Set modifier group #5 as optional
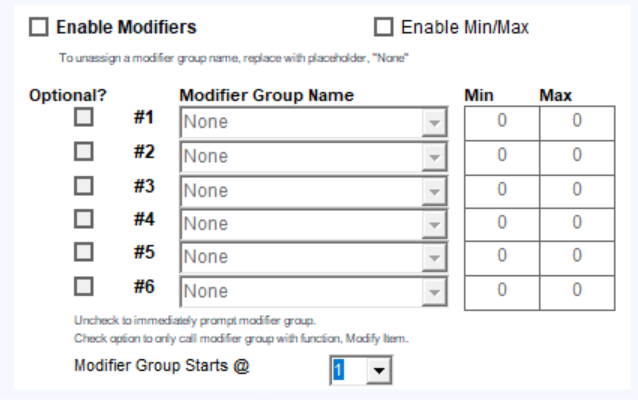 click(x=85, y=252)
